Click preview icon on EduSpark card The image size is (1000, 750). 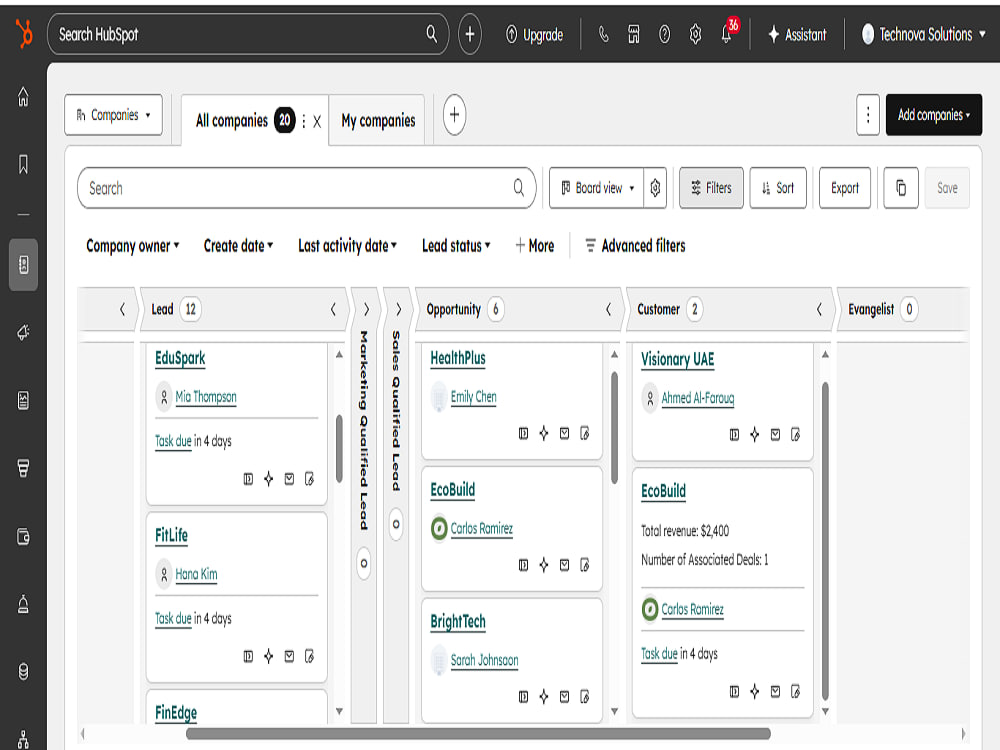[x=248, y=479]
